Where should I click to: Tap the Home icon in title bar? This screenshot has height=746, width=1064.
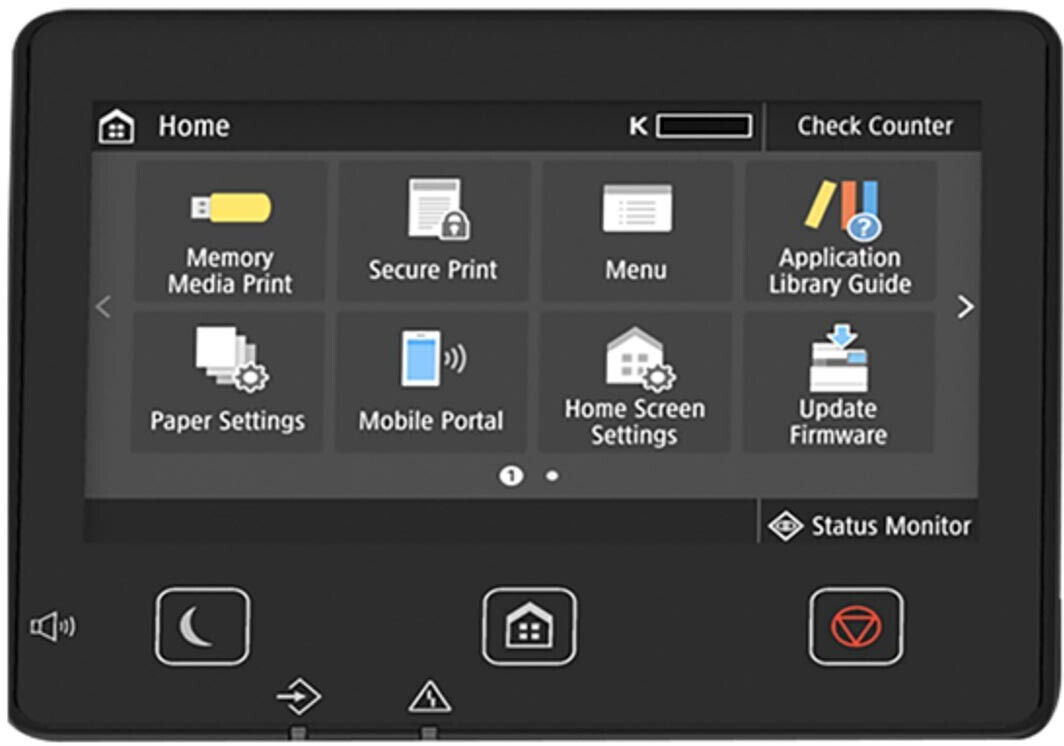[x=116, y=127]
